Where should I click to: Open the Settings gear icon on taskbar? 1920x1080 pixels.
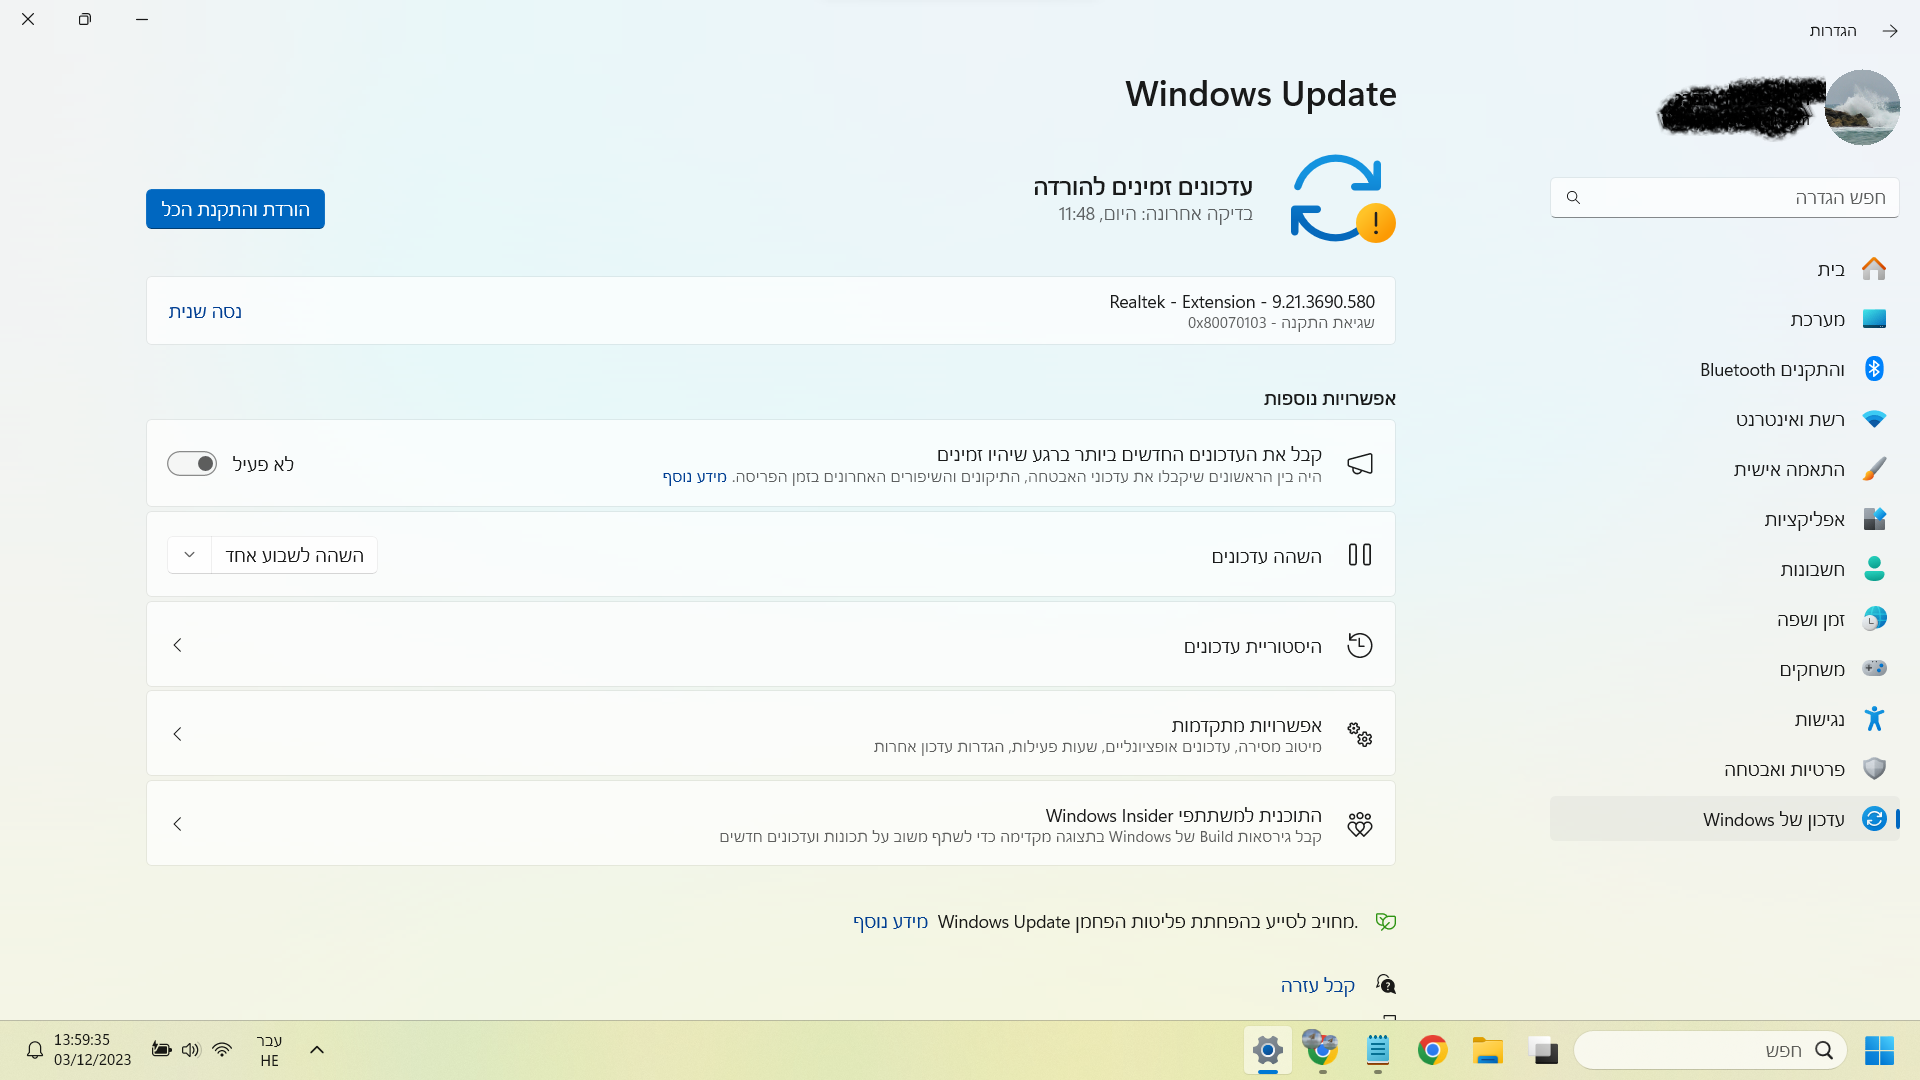[1267, 1050]
